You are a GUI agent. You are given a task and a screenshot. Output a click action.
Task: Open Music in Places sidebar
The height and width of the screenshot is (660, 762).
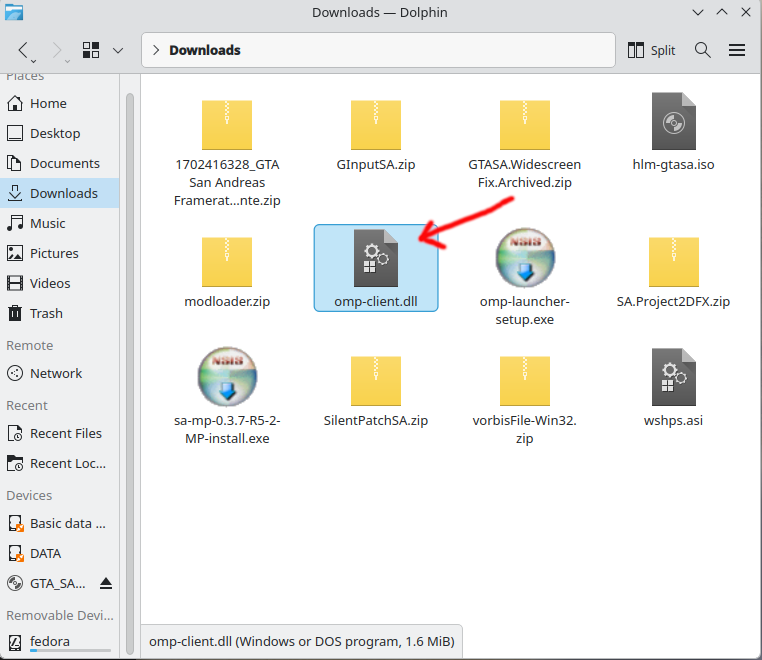59,224
